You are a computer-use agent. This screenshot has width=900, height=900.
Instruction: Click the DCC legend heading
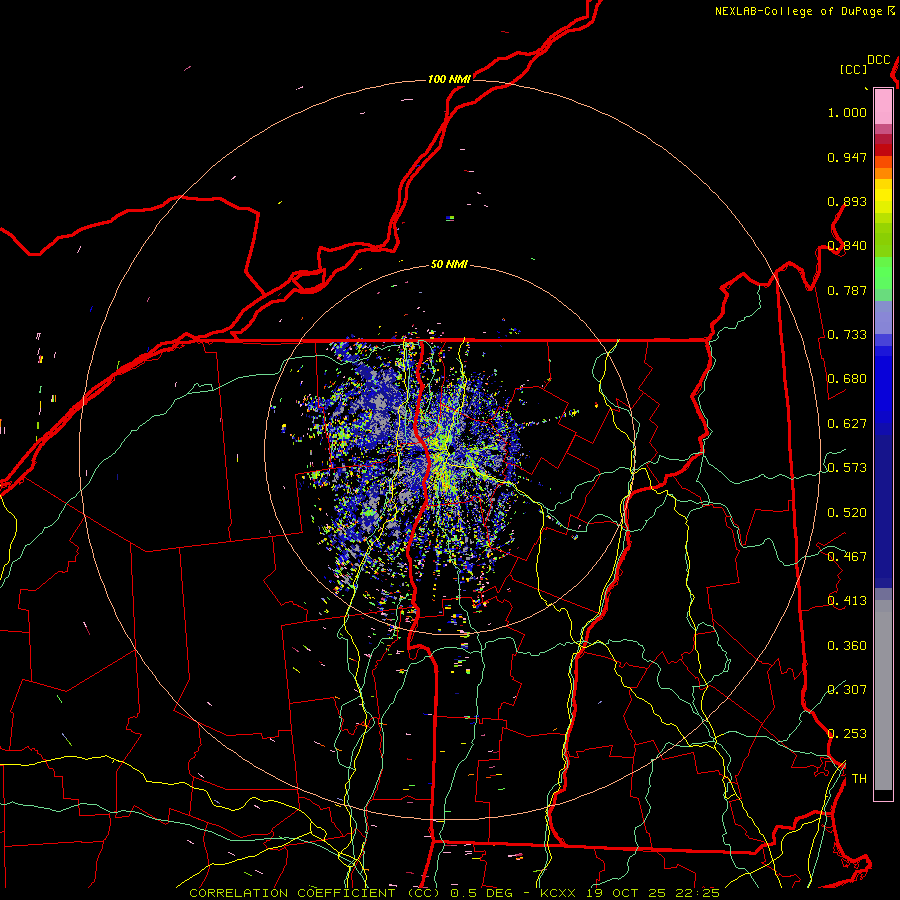(879, 60)
